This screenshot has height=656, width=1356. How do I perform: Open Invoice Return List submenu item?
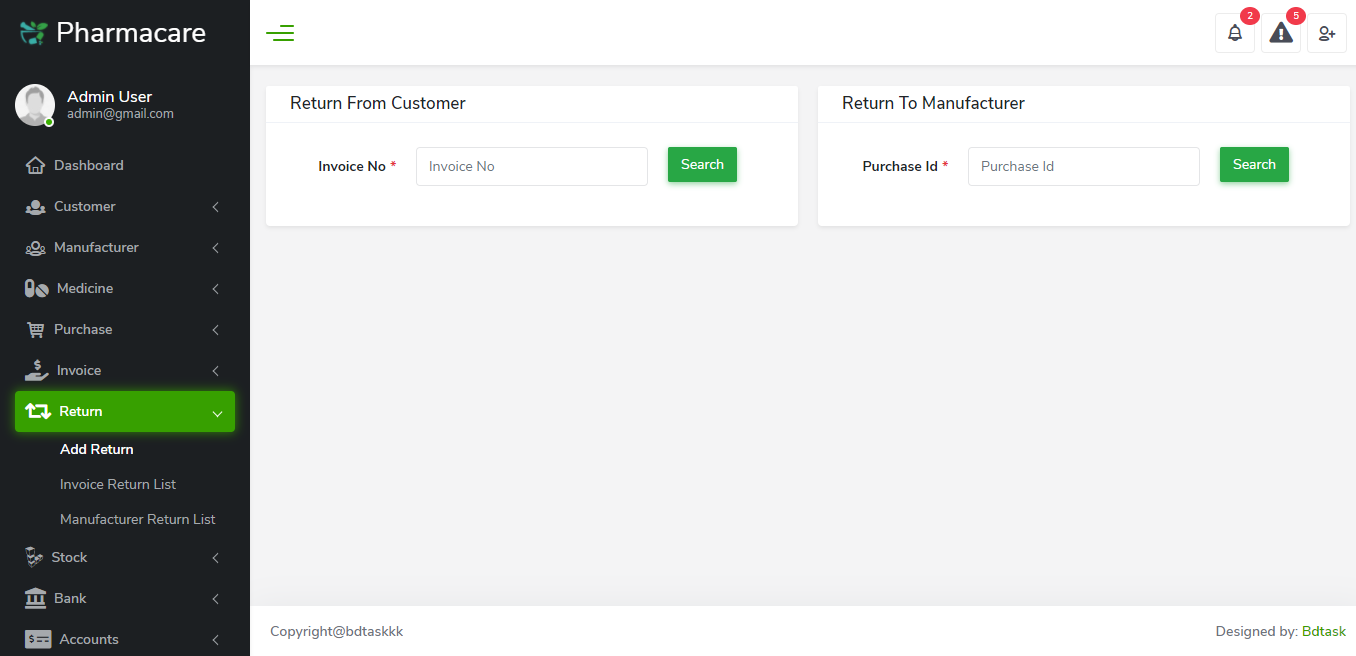pos(118,484)
